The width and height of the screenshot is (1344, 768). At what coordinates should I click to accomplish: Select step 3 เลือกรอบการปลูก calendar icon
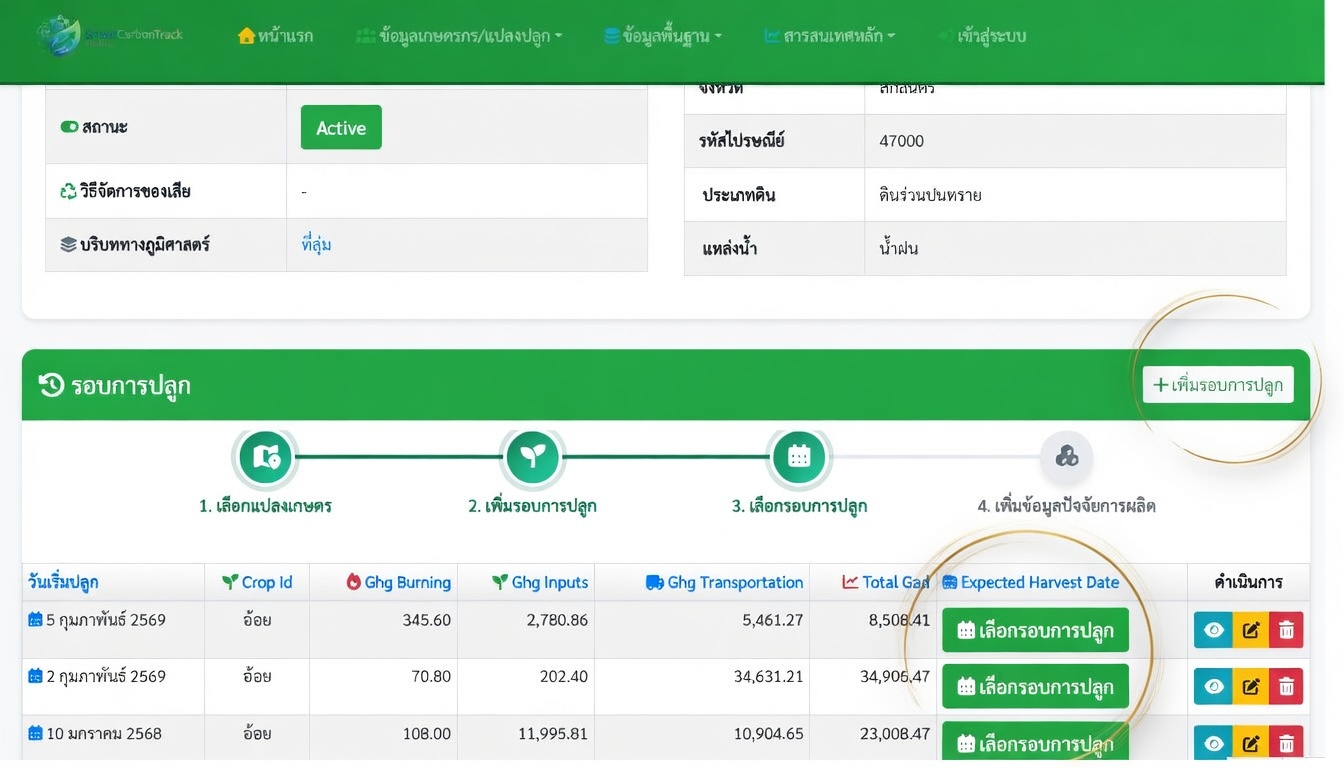pyautogui.click(x=799, y=457)
